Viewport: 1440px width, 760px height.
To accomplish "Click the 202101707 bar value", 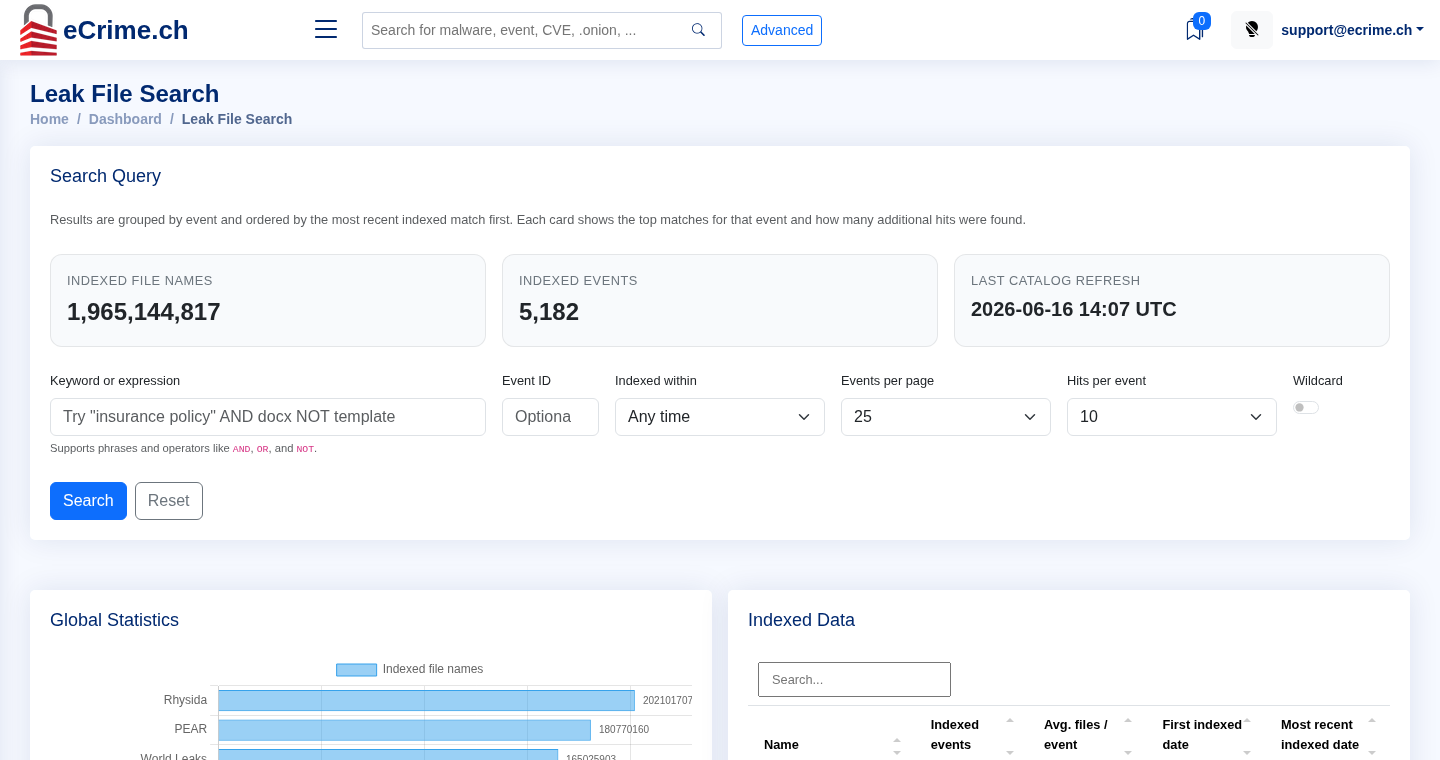I will coord(668,701).
